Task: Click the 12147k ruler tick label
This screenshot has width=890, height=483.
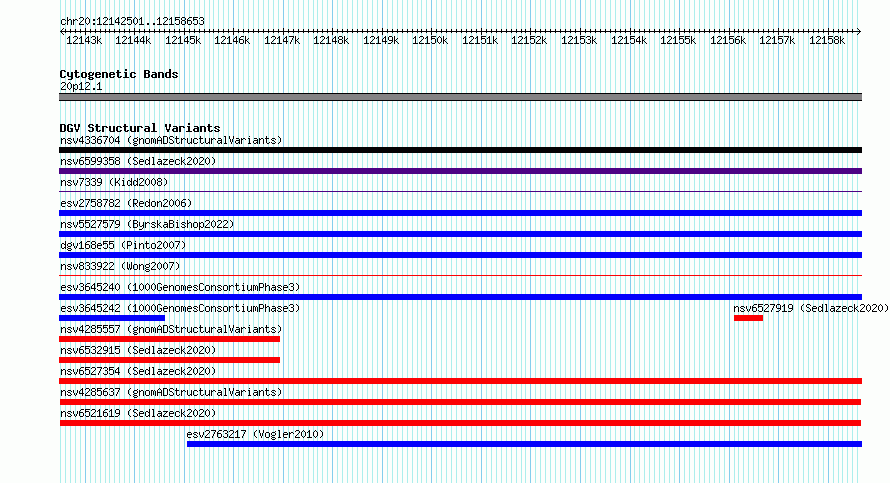Action: (x=282, y=40)
